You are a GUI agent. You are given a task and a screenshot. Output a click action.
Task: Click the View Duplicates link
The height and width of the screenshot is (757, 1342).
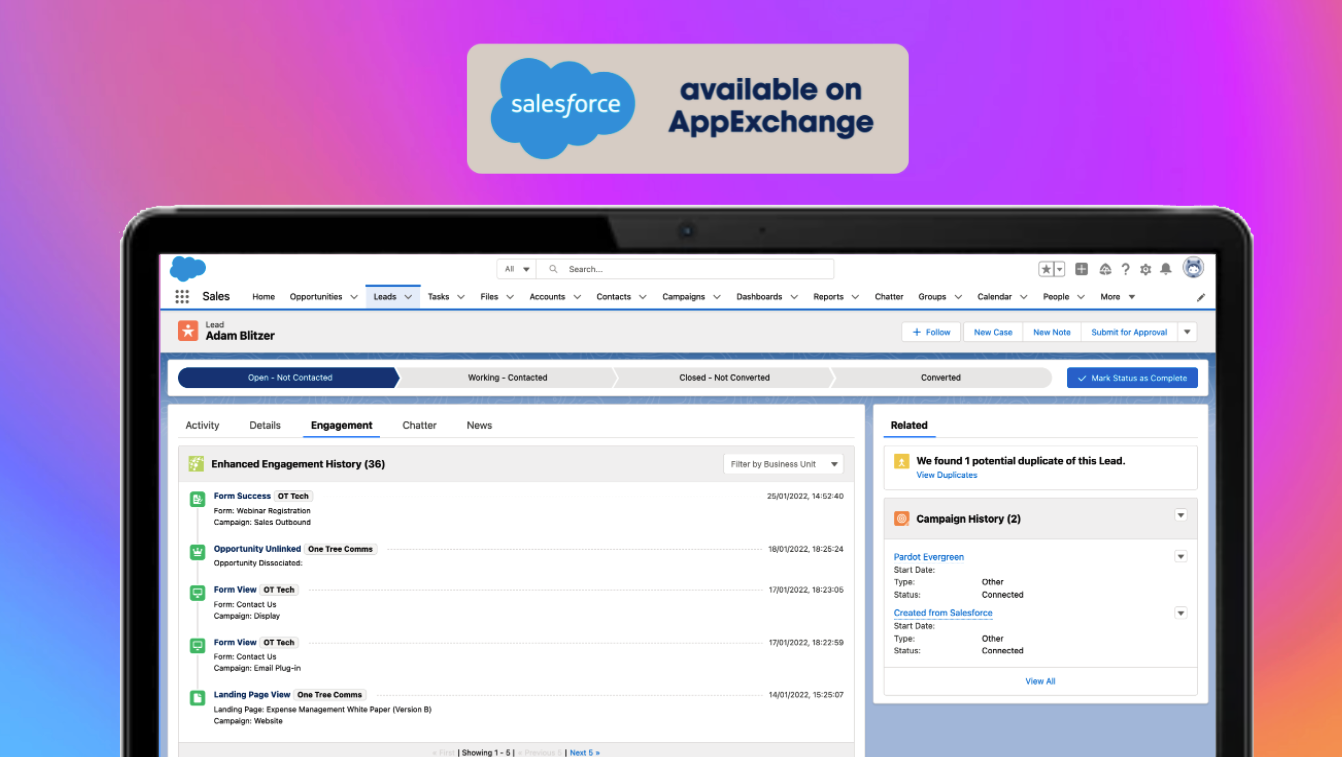(946, 475)
